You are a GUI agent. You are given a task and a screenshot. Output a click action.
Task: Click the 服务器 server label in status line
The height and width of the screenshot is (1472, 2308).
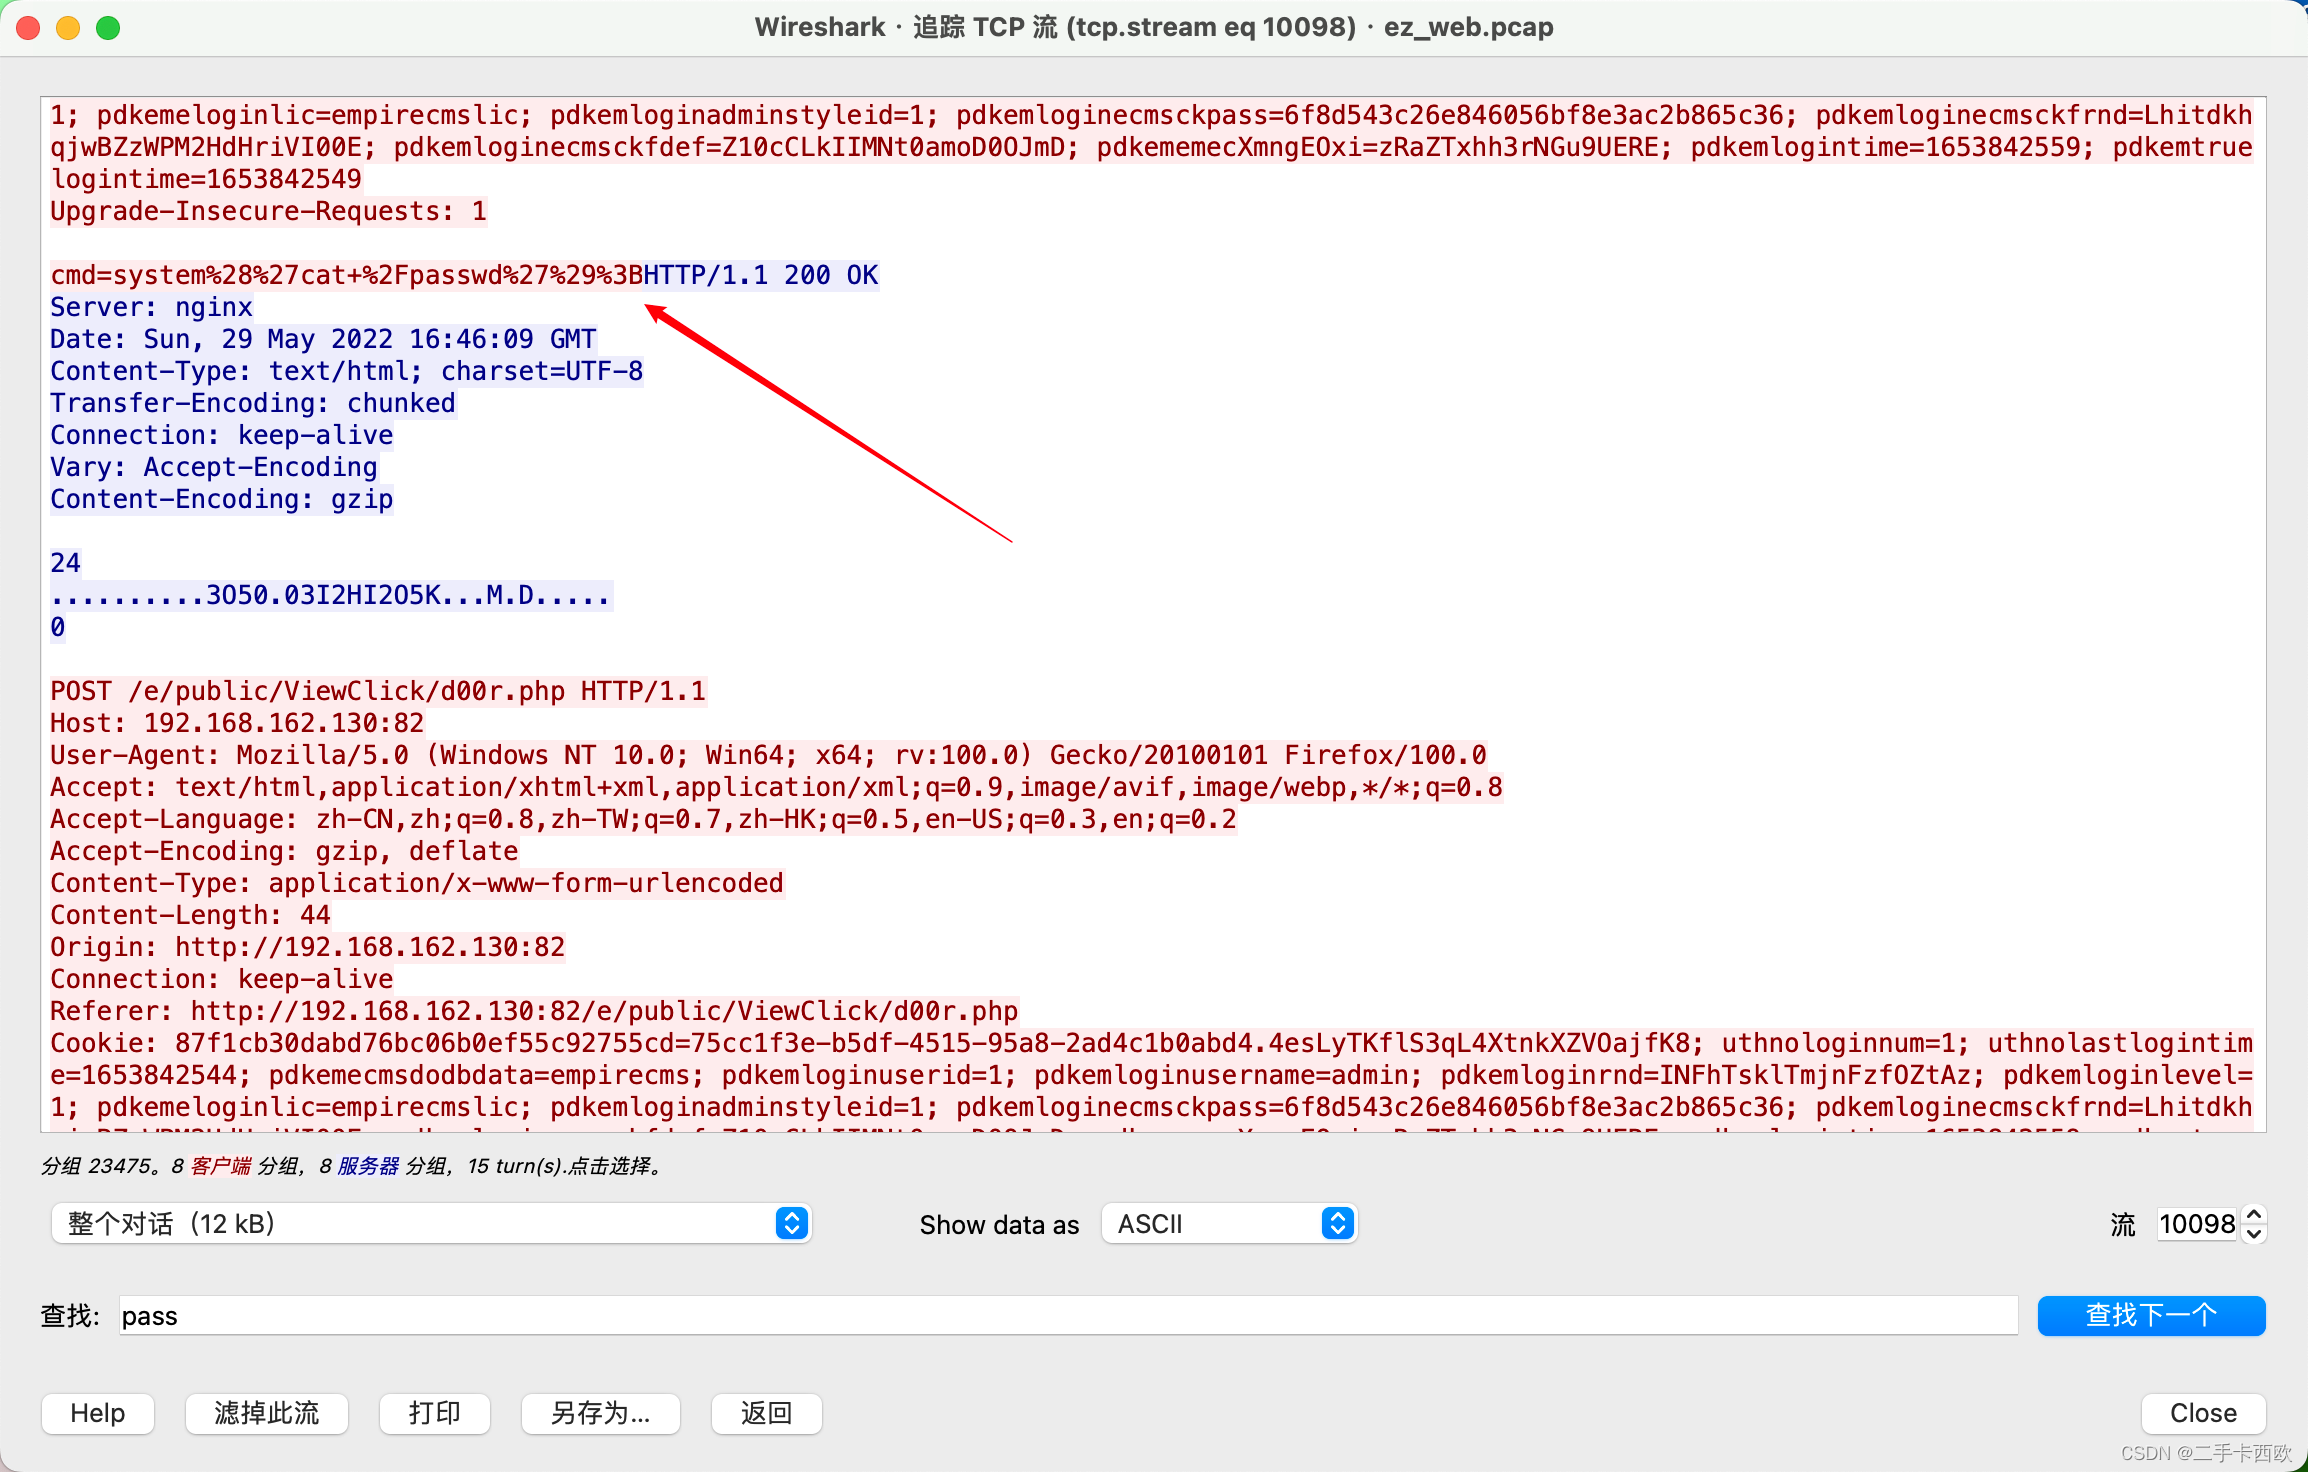tap(368, 1166)
